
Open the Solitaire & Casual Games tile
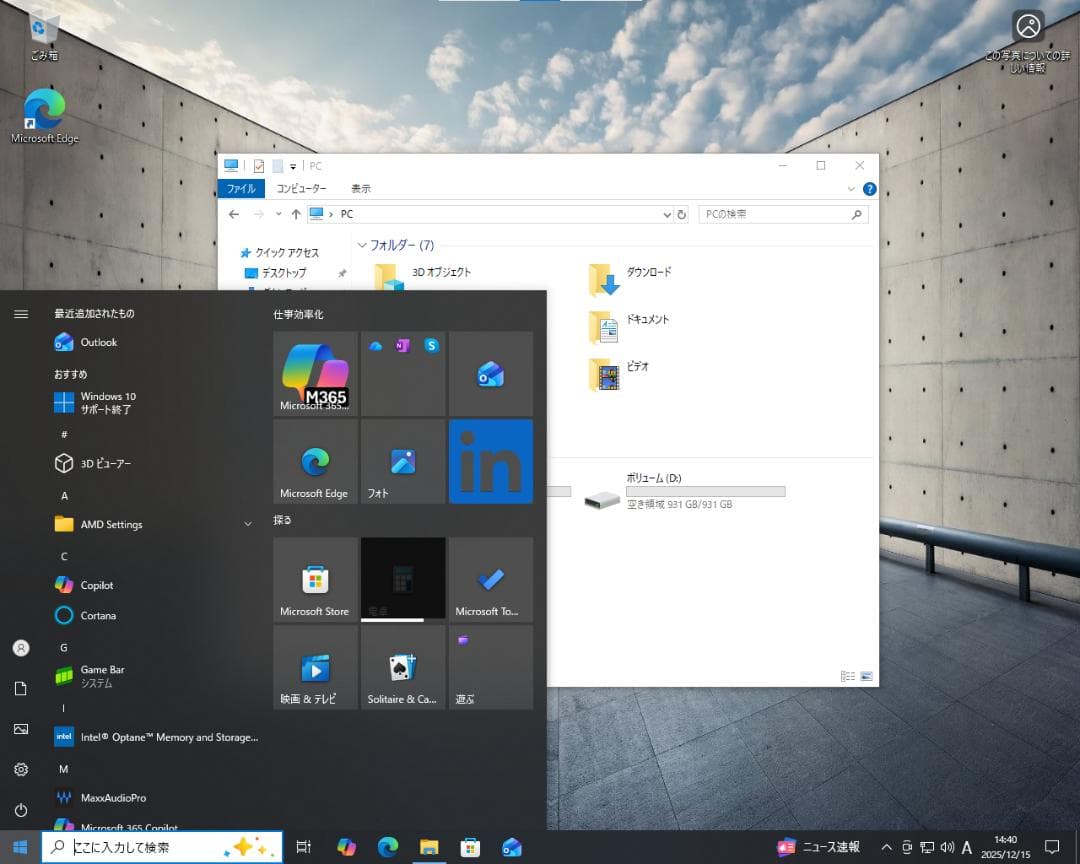(x=402, y=667)
